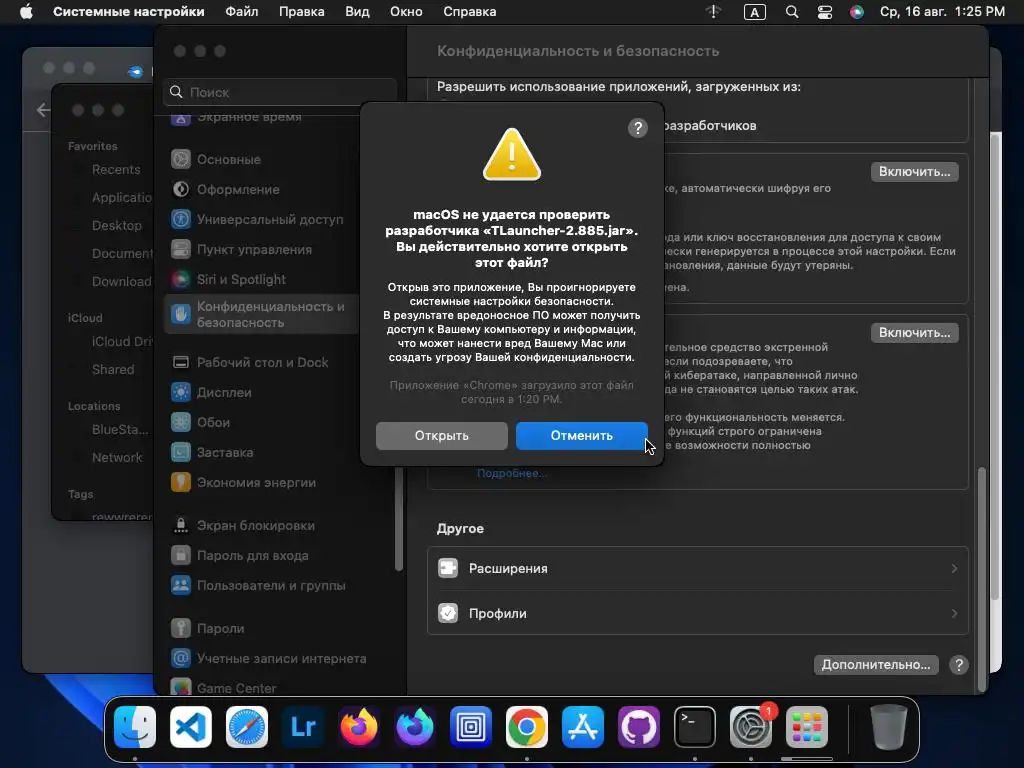Click the date and time in menu bar

click(x=942, y=12)
